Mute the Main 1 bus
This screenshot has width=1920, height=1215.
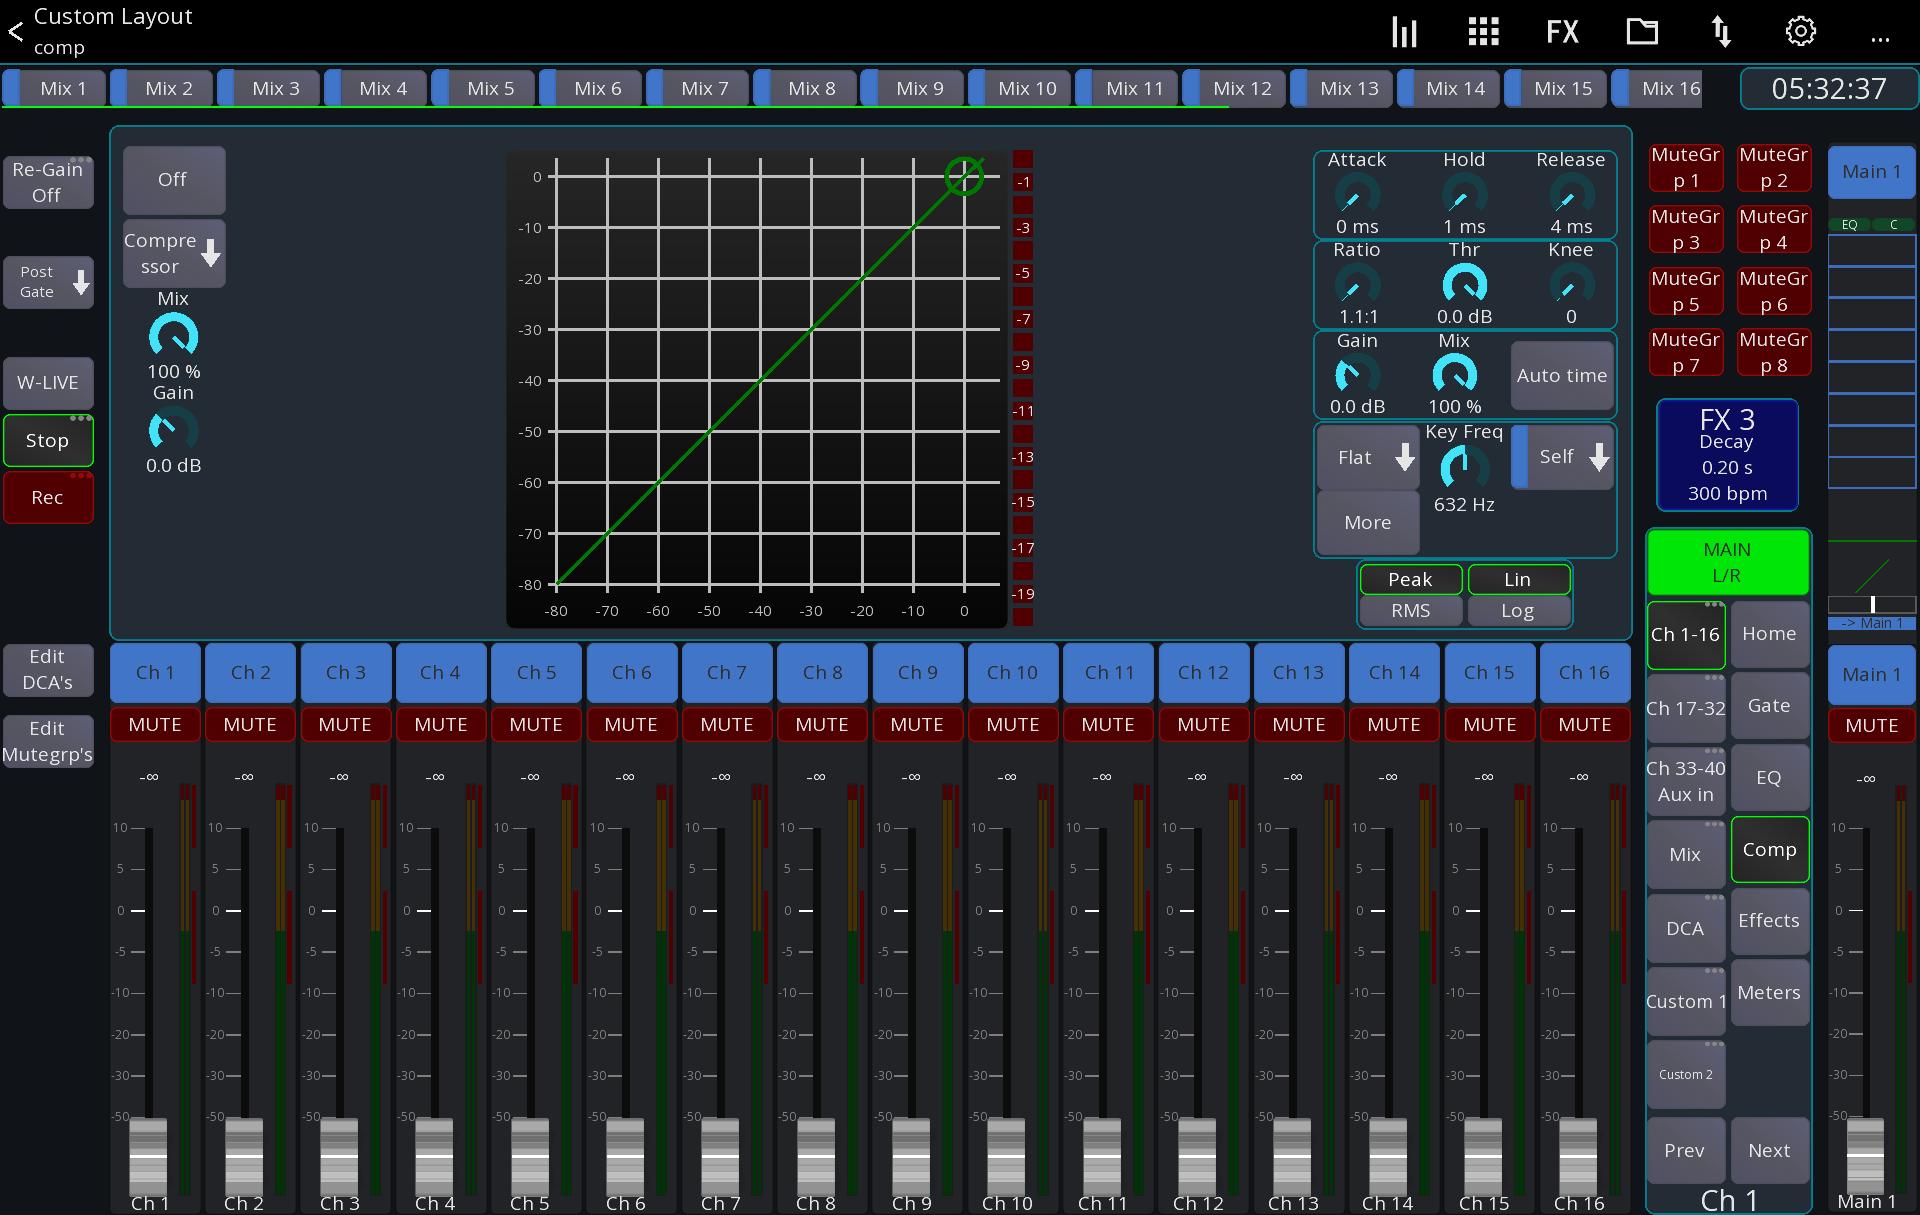pos(1871,726)
